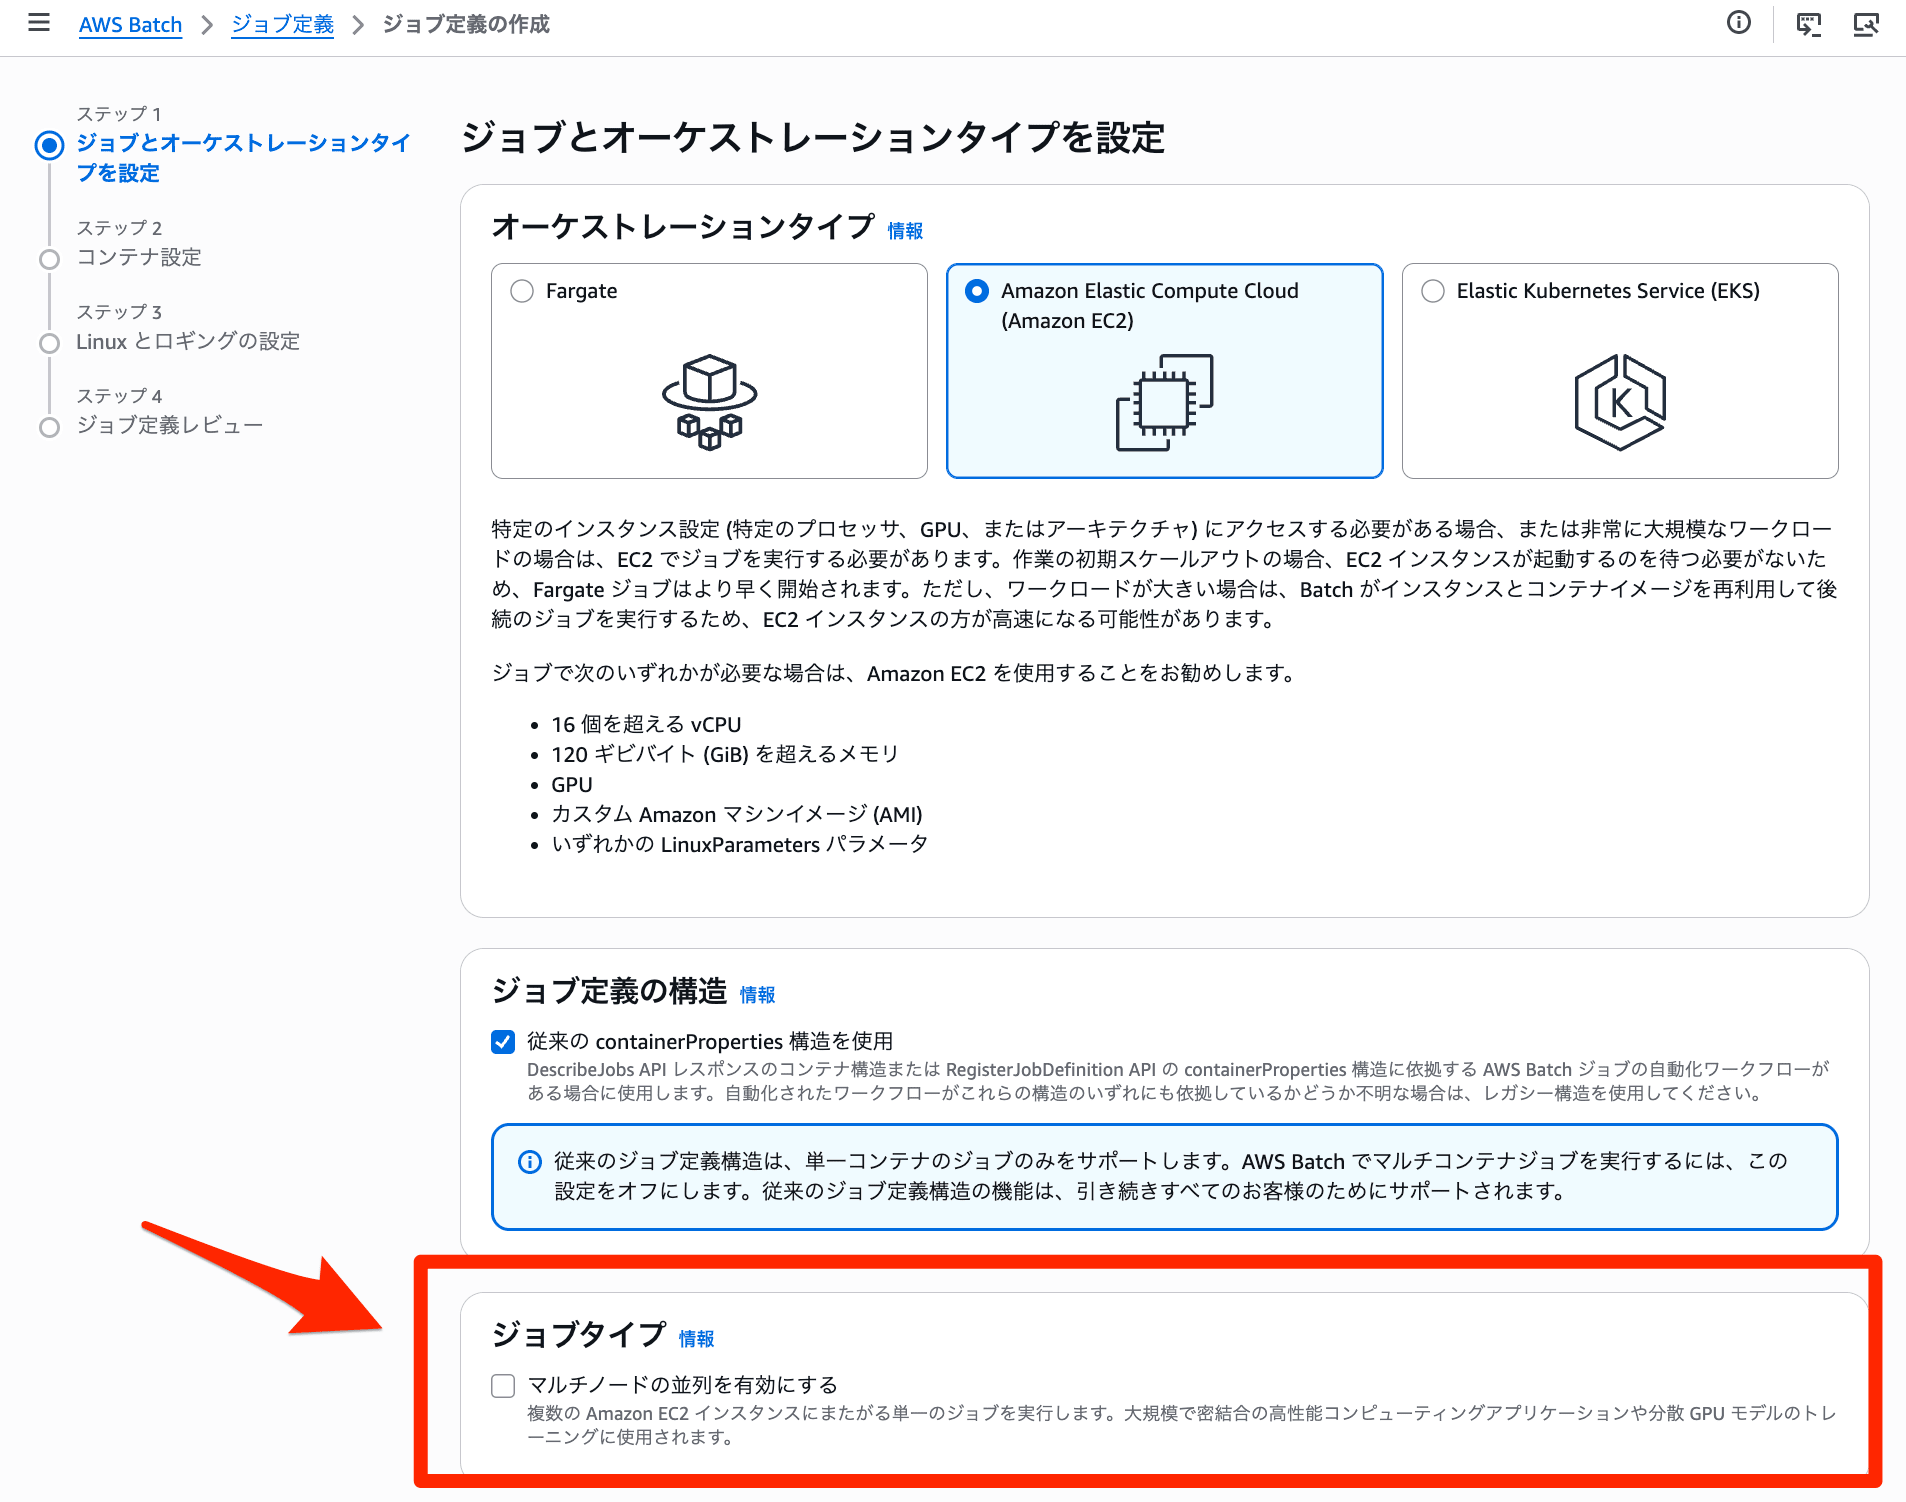Screen dimensions: 1906x1502
Task: Enable マルチノードの並列を有効にする checkbox
Action: click(x=503, y=1385)
